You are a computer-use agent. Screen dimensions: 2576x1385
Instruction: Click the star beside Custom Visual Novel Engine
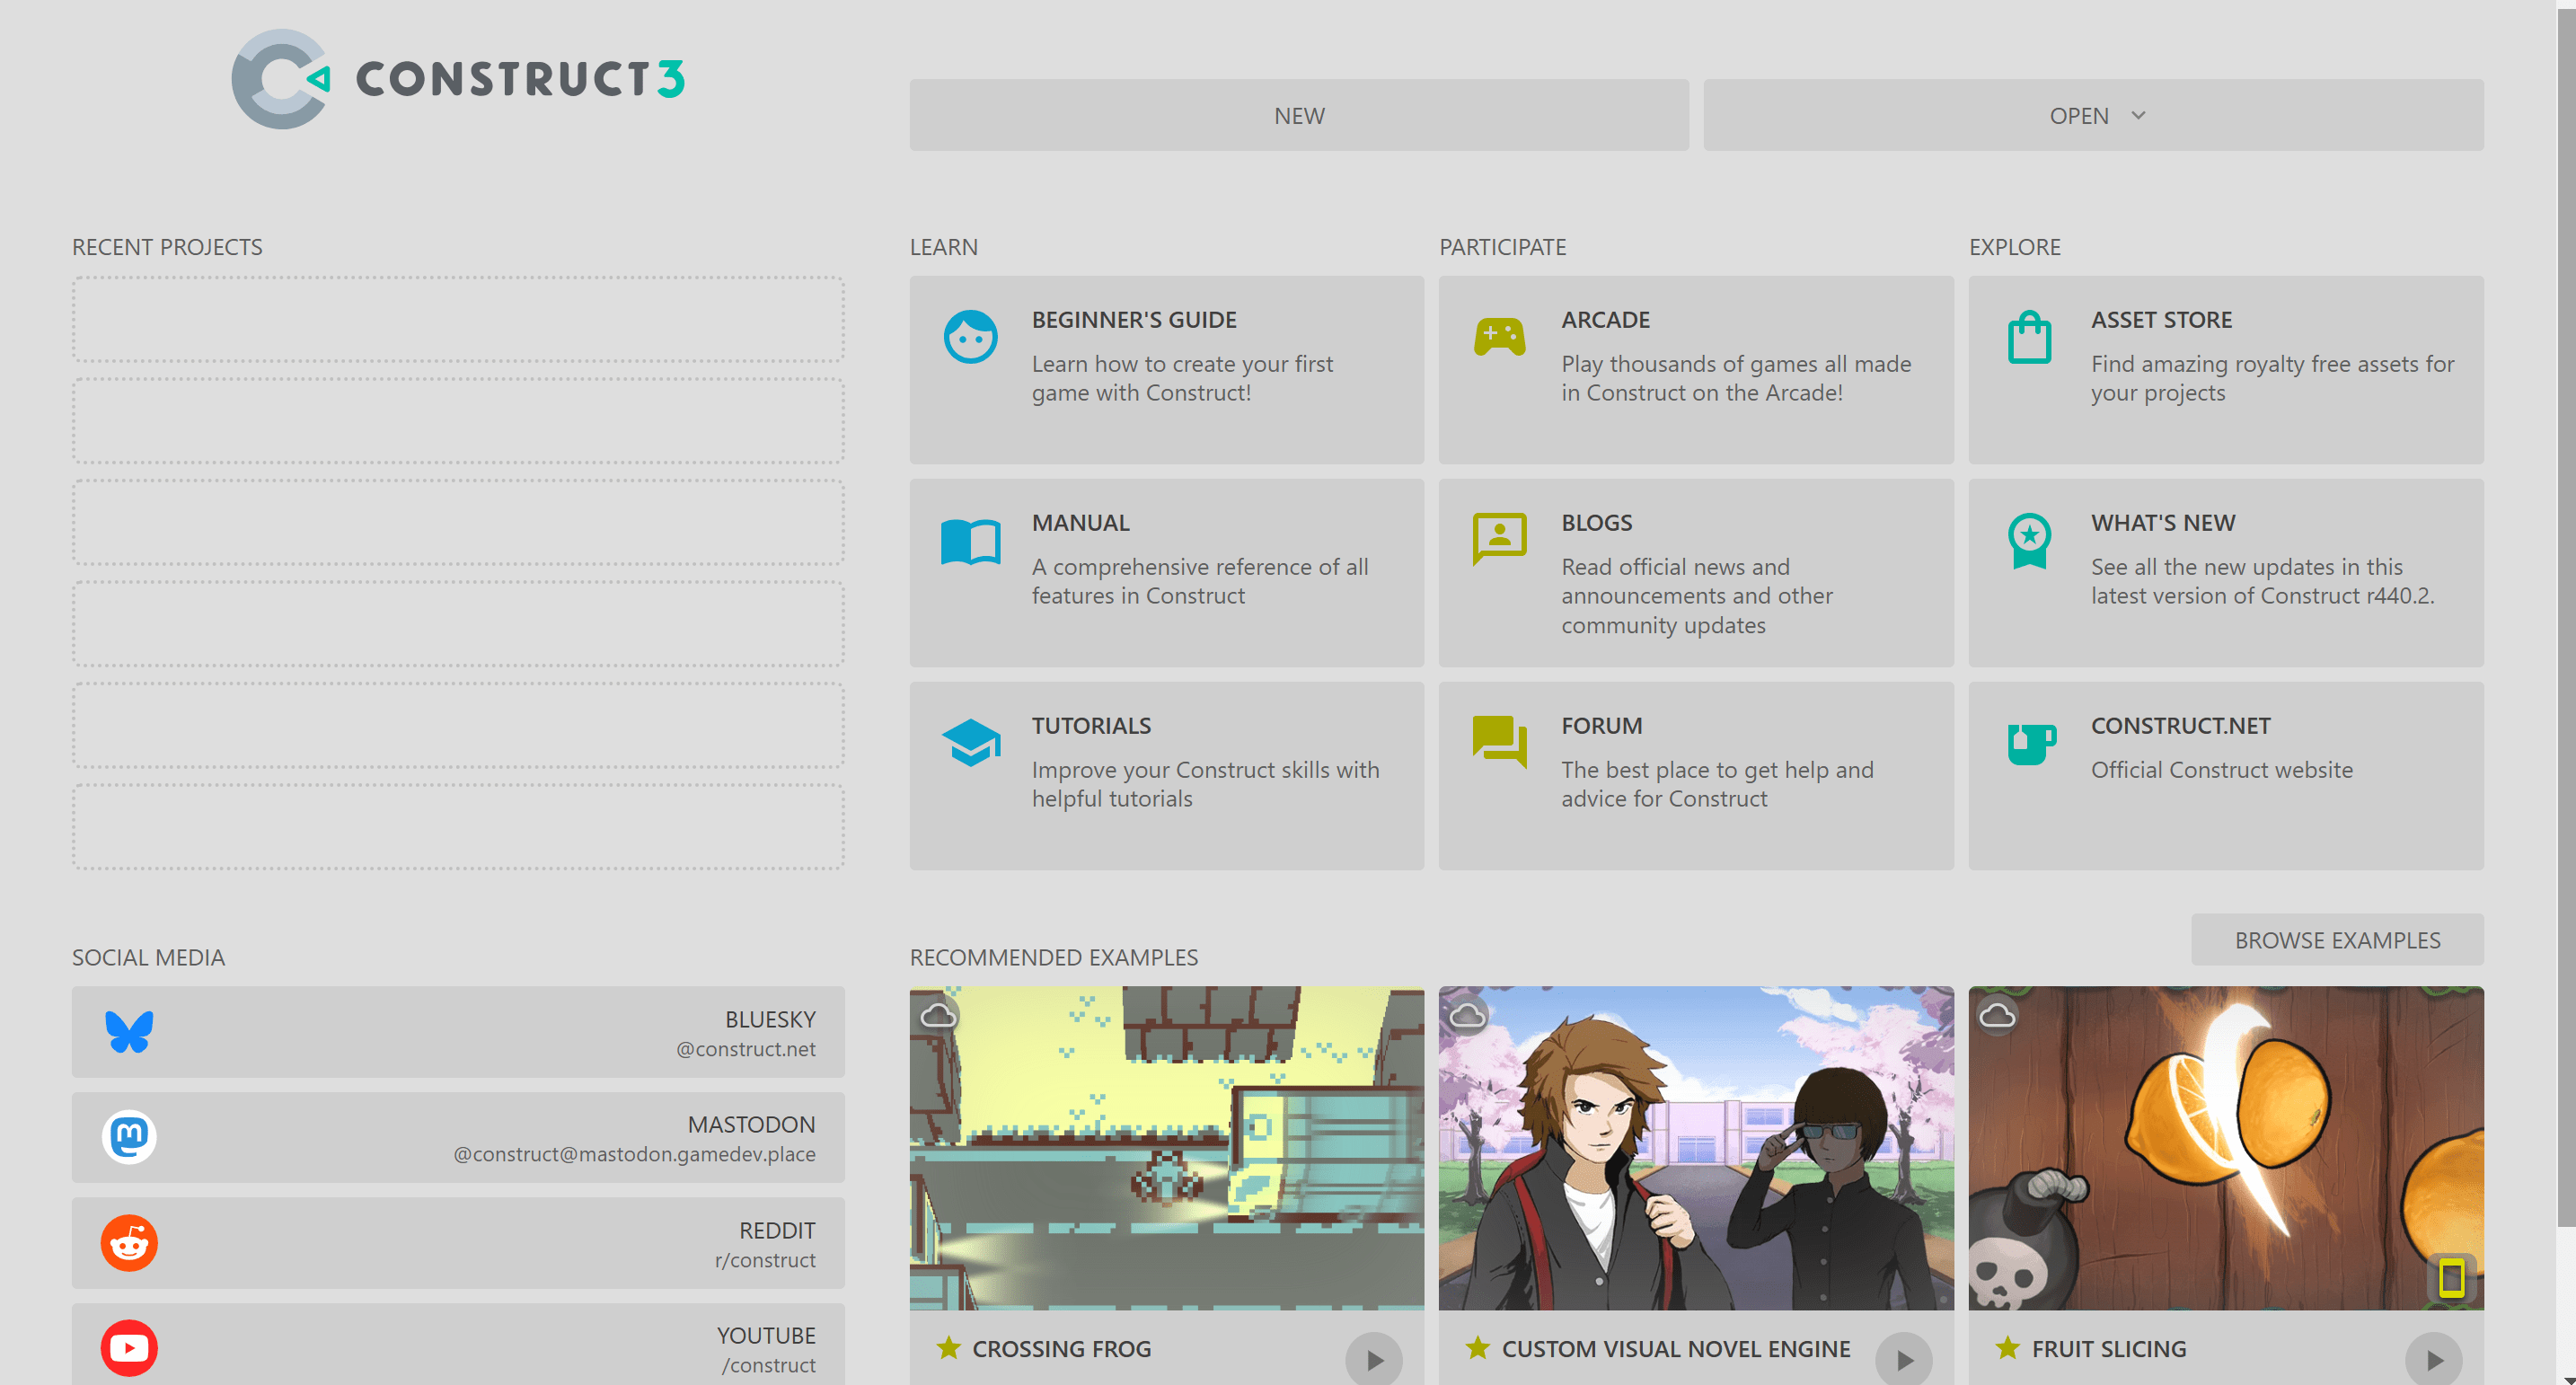pos(1477,1348)
